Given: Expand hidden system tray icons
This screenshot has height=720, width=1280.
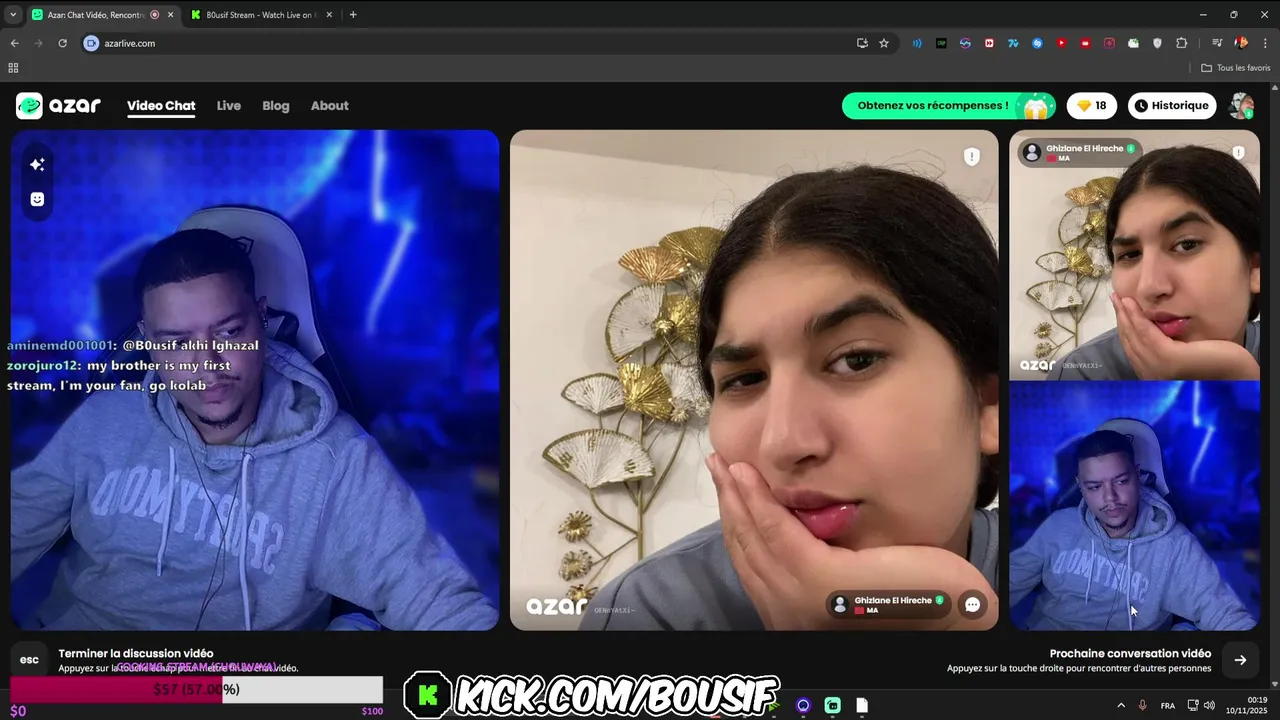Looking at the screenshot, I should coord(1120,705).
